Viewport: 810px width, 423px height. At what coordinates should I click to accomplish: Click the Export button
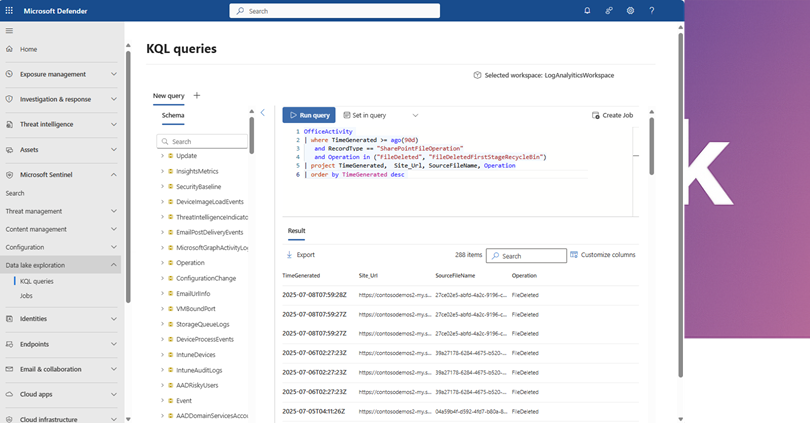[x=300, y=255]
